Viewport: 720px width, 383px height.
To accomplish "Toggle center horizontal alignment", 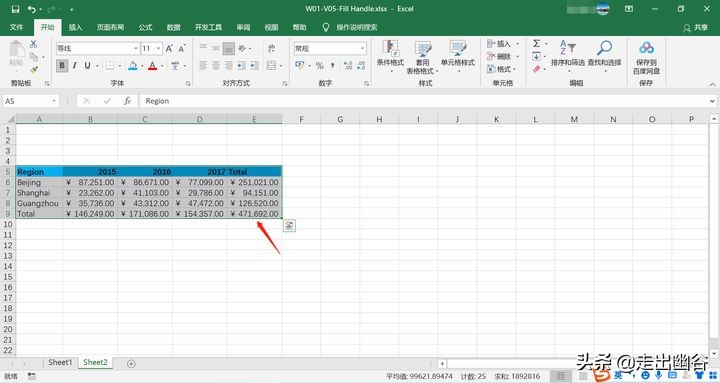I will tap(216, 66).
